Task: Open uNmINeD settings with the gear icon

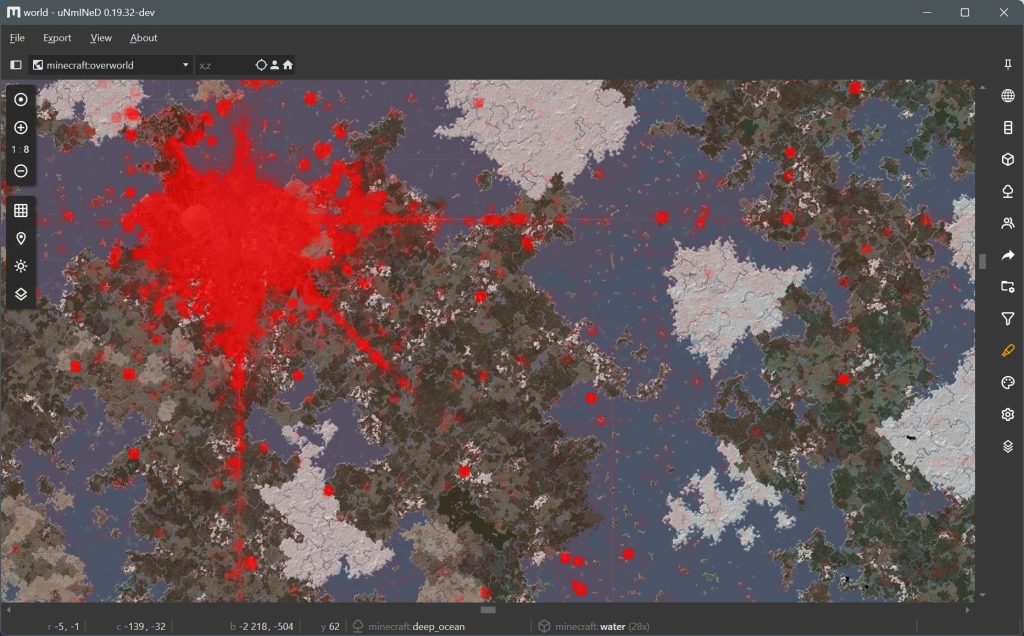Action: pos(1006,414)
